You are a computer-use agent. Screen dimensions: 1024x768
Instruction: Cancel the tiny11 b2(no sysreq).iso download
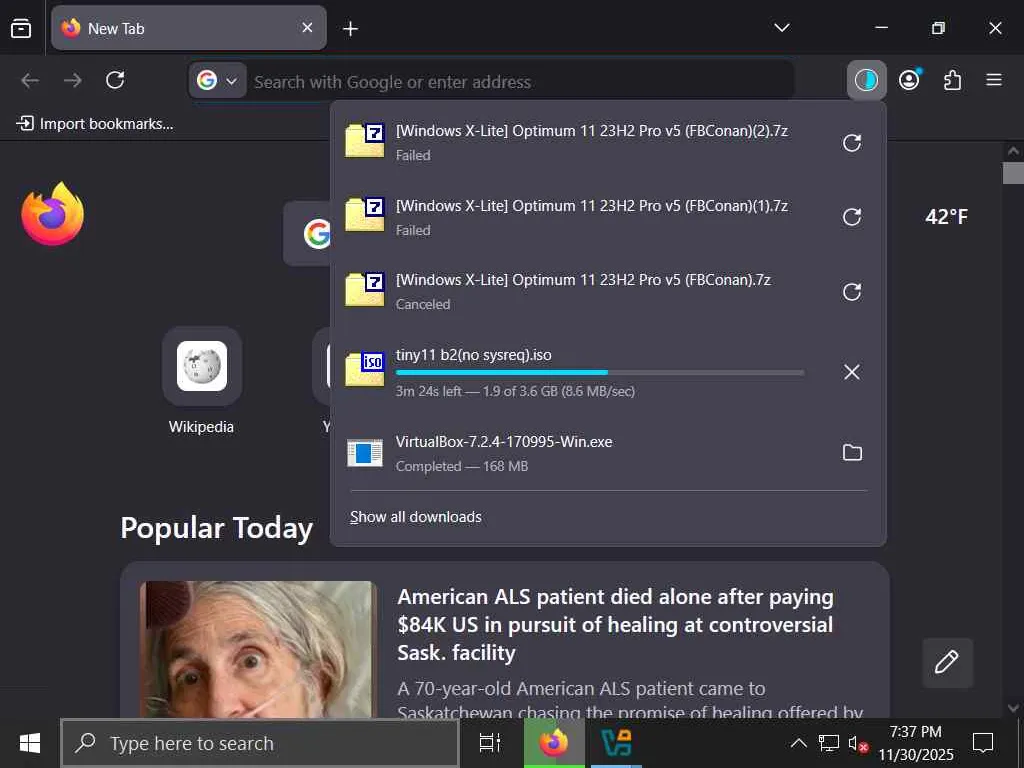[x=852, y=372]
